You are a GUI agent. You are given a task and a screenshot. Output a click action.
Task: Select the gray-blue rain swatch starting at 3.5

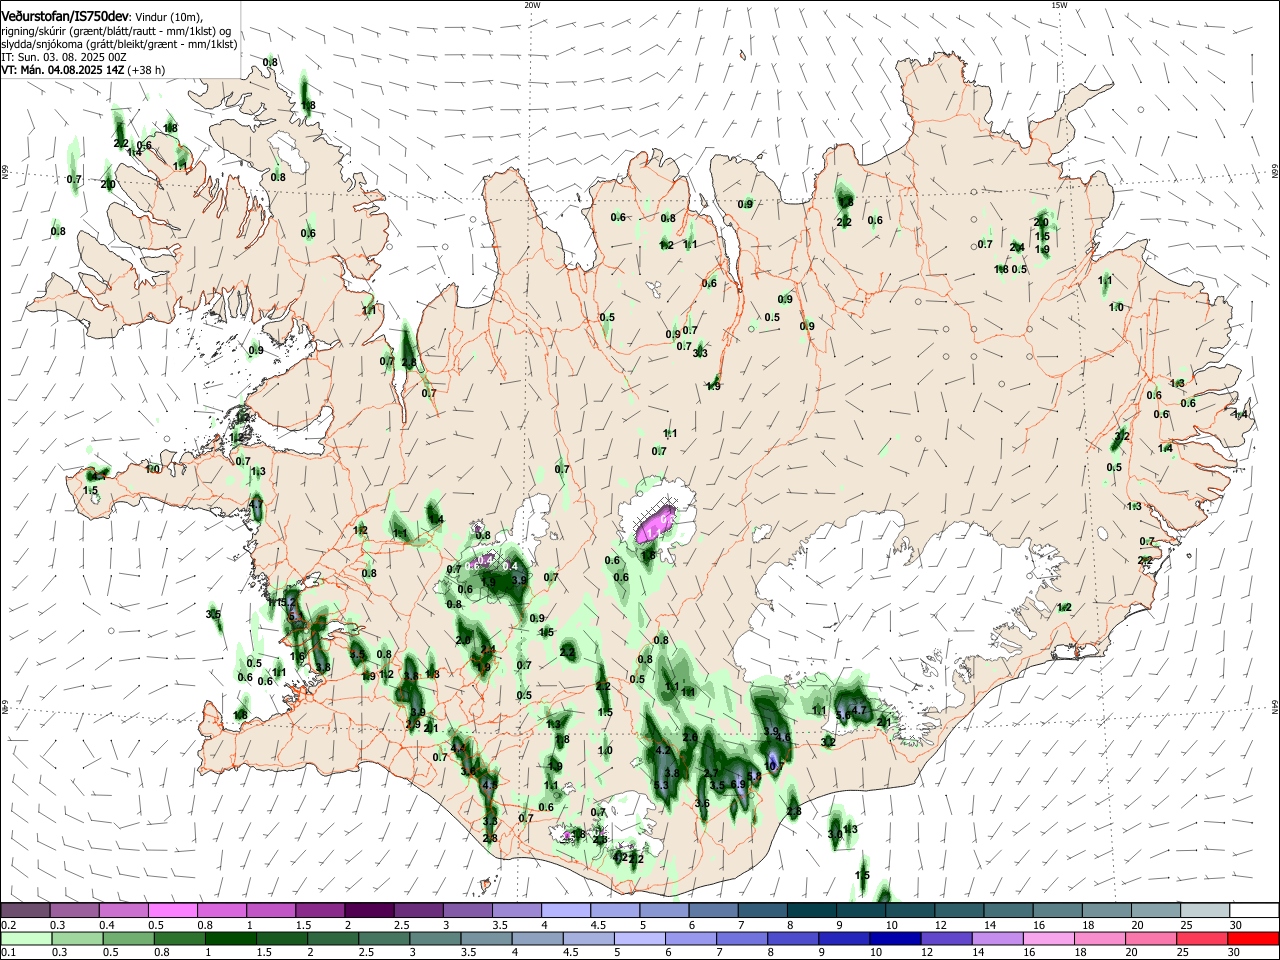pos(487,938)
